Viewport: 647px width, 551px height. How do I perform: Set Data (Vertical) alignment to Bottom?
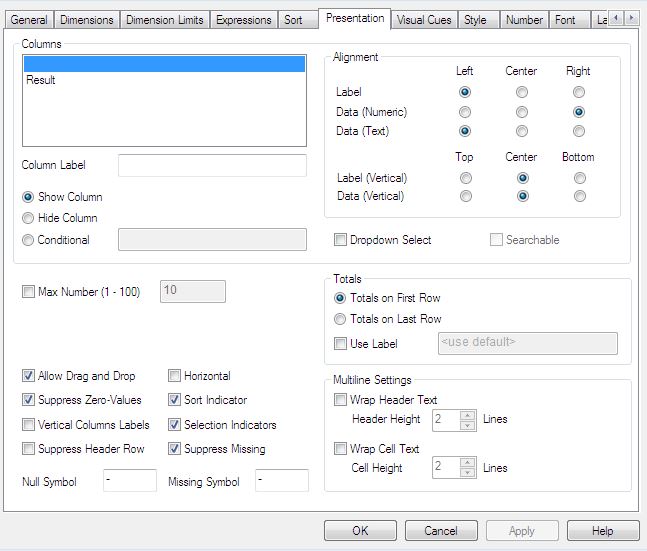coord(578,196)
